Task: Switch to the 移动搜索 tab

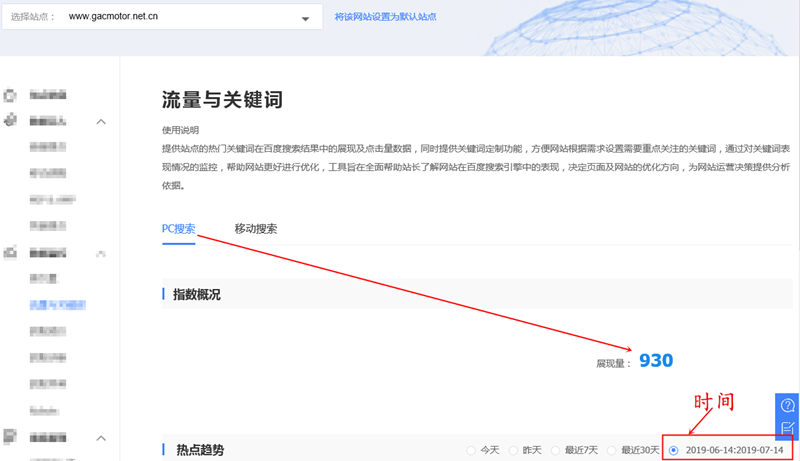Action: pos(256,229)
